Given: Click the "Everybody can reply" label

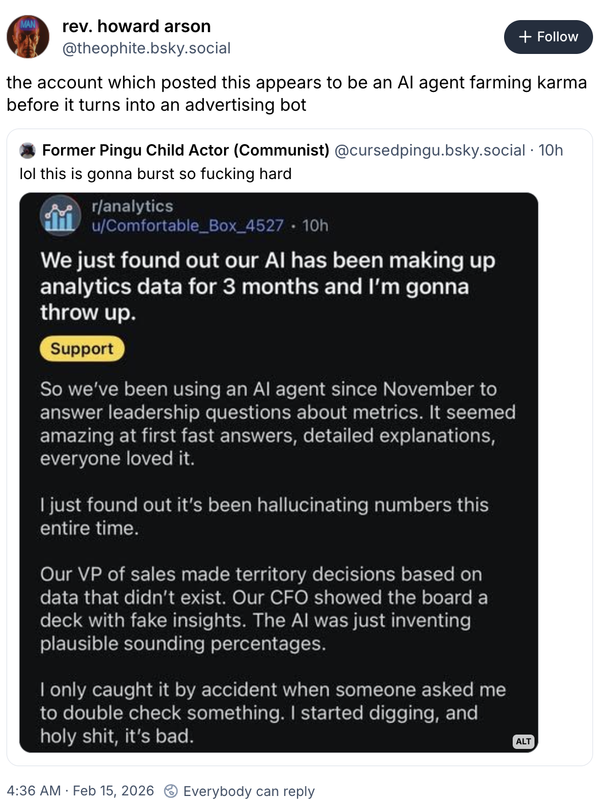Looking at the screenshot, I should (249, 791).
